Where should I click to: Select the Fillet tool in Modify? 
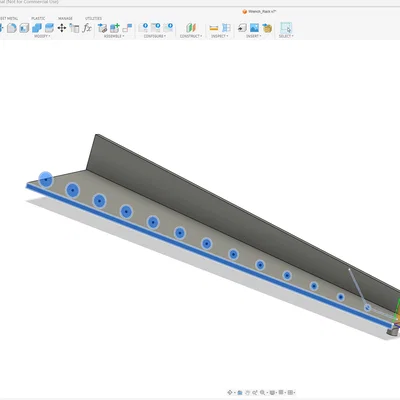point(12,28)
